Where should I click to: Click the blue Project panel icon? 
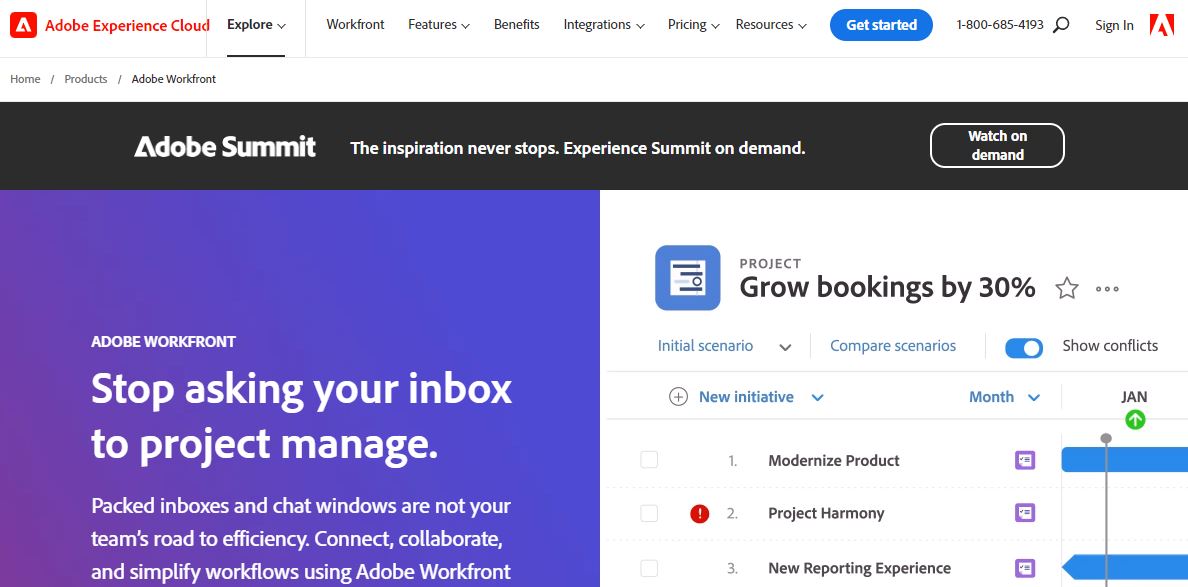(x=687, y=278)
